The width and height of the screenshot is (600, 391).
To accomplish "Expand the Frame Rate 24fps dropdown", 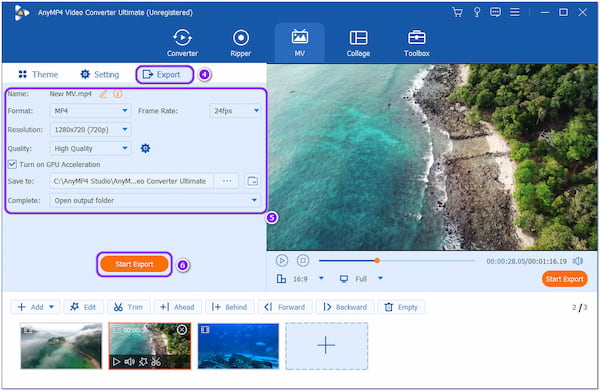I will click(235, 111).
